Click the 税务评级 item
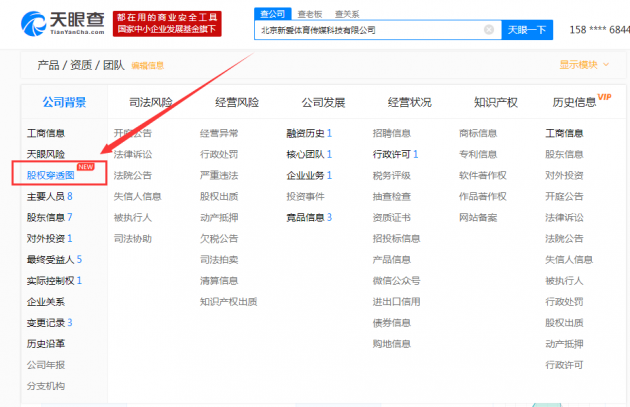This screenshot has height=407, width=630. [x=392, y=175]
